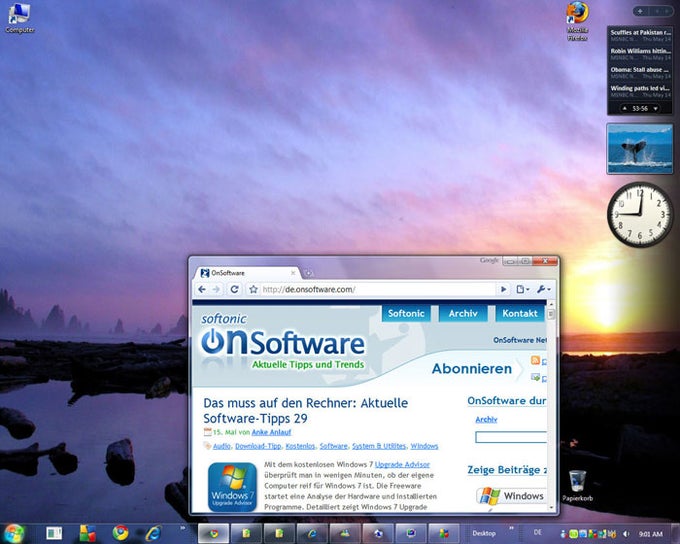Open the Windows Start orb
680x544 pixels.
[13, 533]
